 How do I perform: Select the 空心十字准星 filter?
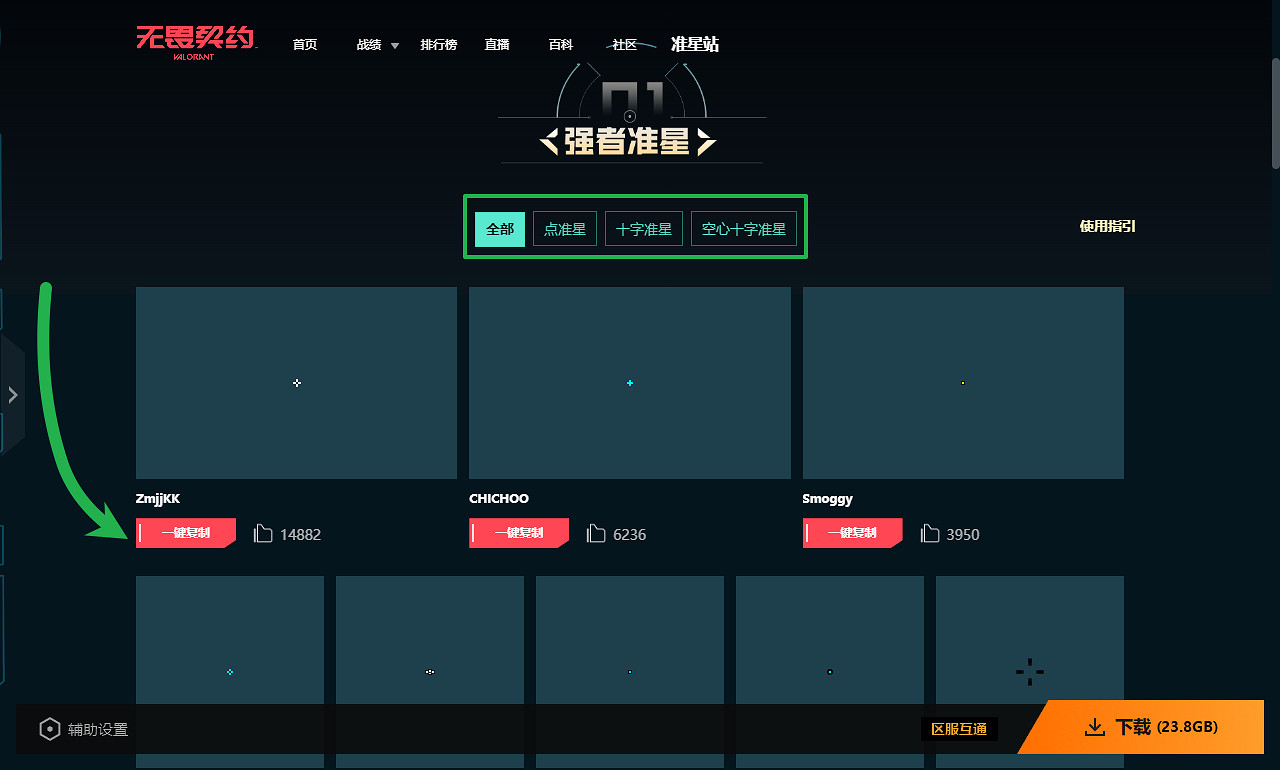click(743, 228)
